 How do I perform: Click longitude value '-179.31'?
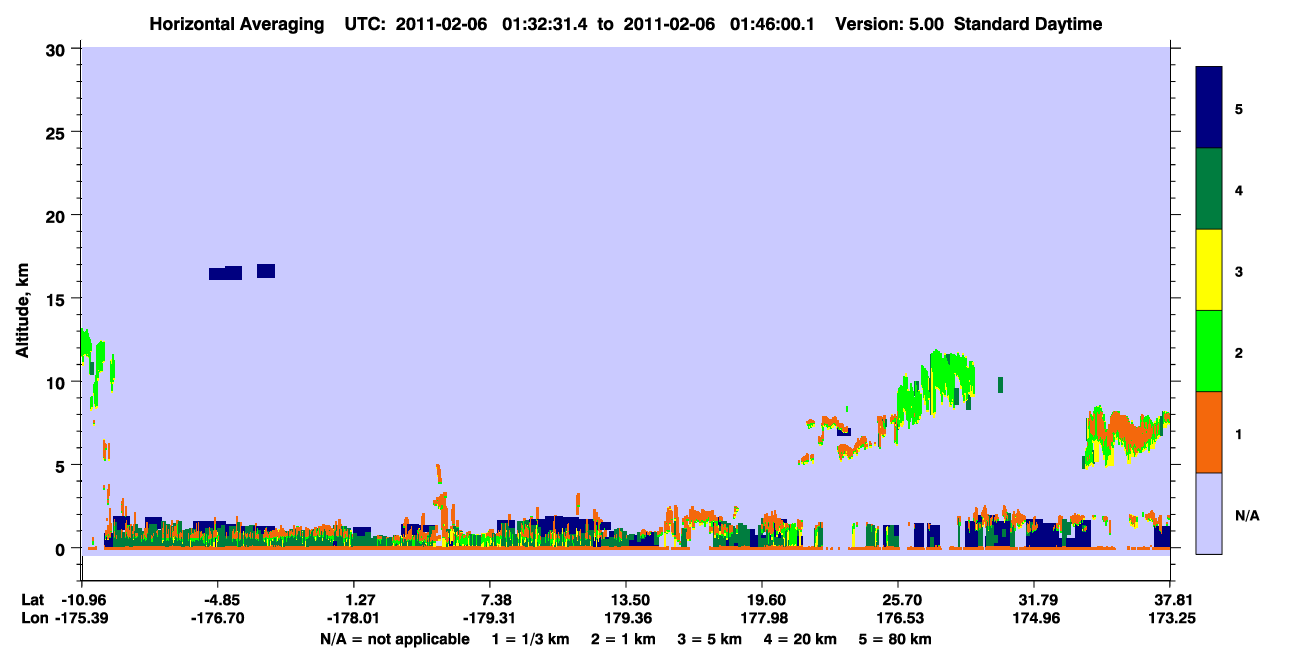[x=490, y=618]
